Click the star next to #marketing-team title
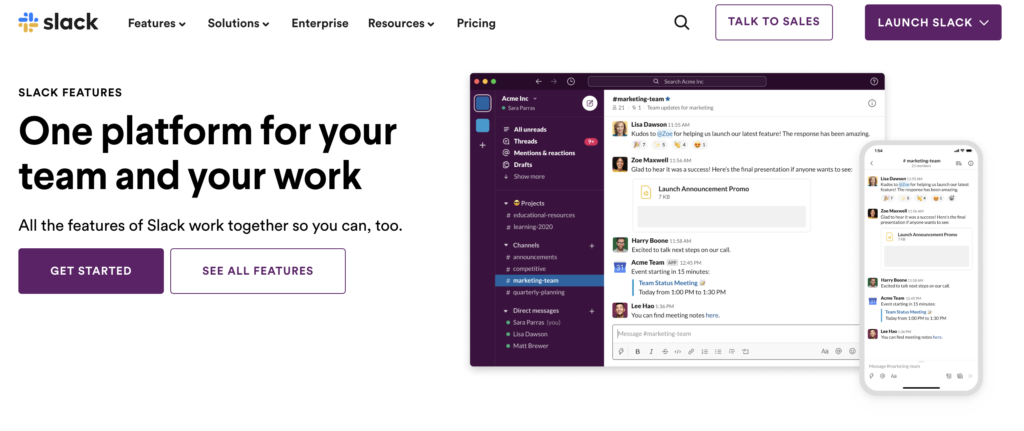1024x431 pixels. (x=667, y=99)
